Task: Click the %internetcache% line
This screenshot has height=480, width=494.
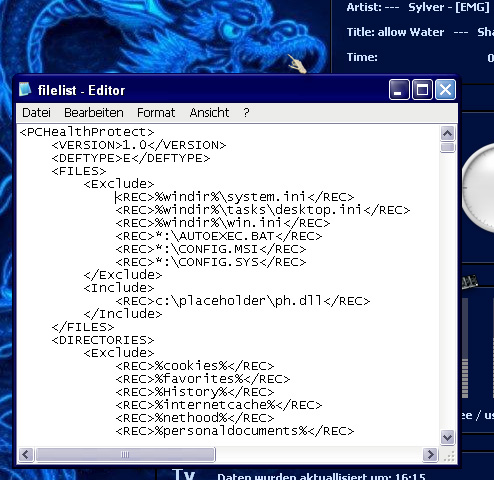Action: pos(219,405)
